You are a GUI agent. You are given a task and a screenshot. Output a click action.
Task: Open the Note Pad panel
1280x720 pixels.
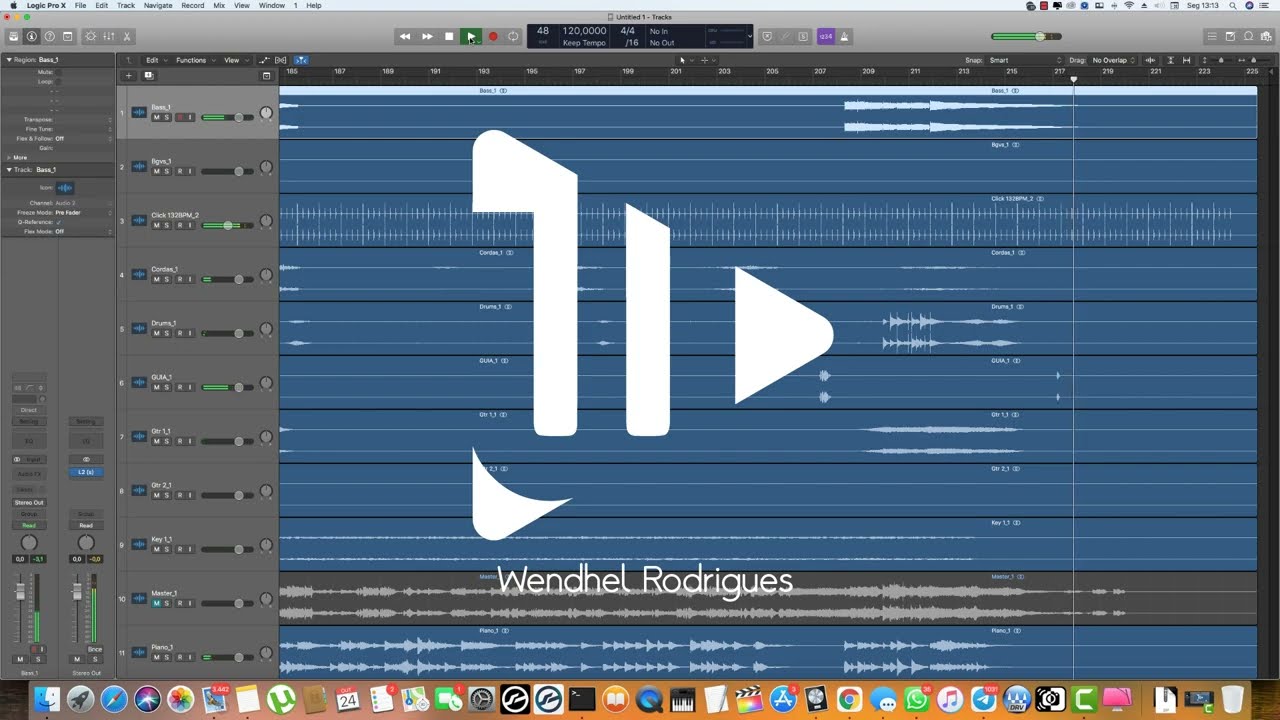[1230, 37]
